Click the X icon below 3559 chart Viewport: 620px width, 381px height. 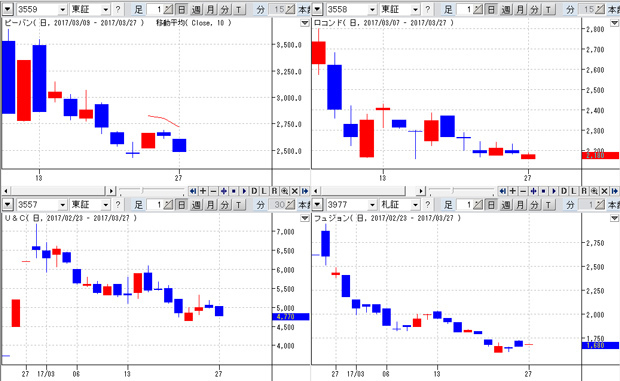(295, 191)
